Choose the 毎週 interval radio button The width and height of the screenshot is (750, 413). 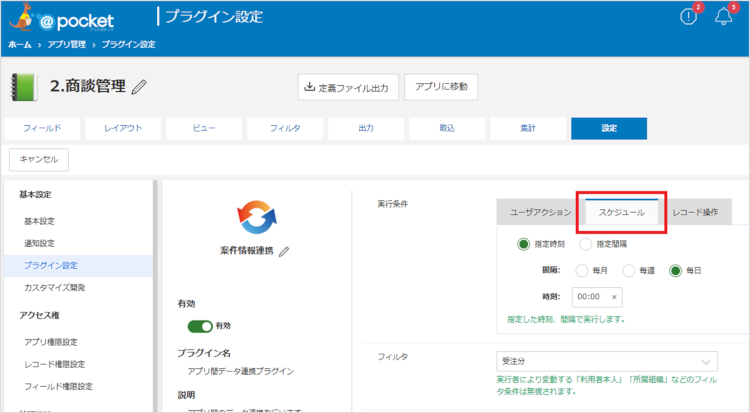pyautogui.click(x=628, y=270)
